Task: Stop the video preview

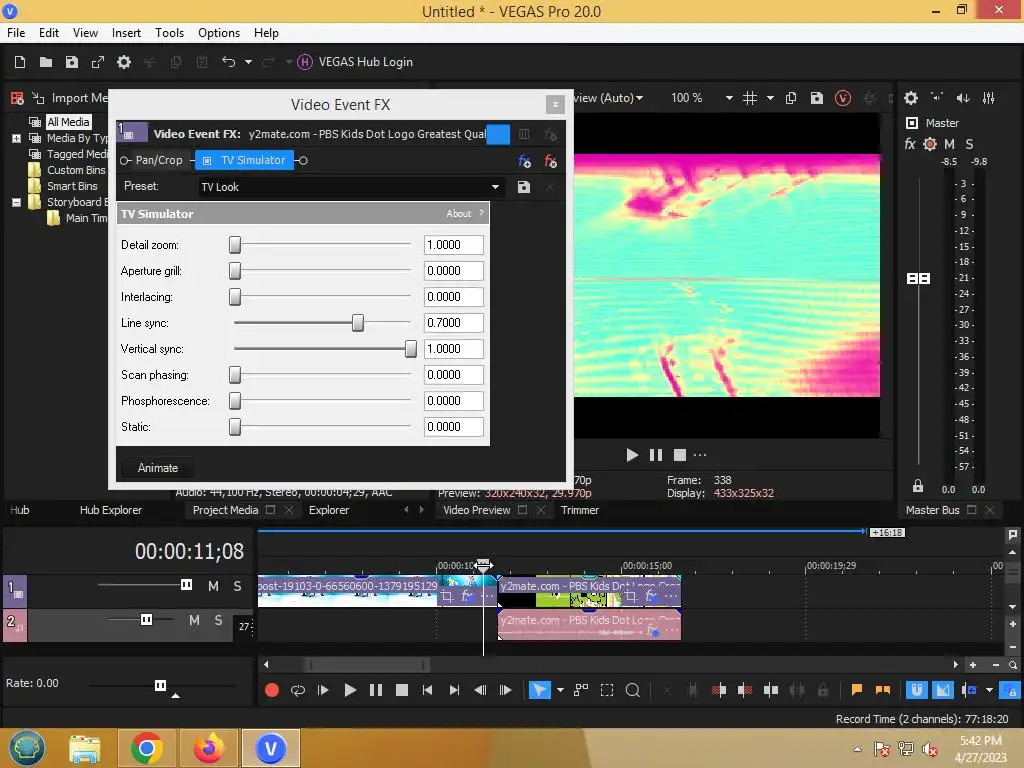Action: click(680, 455)
